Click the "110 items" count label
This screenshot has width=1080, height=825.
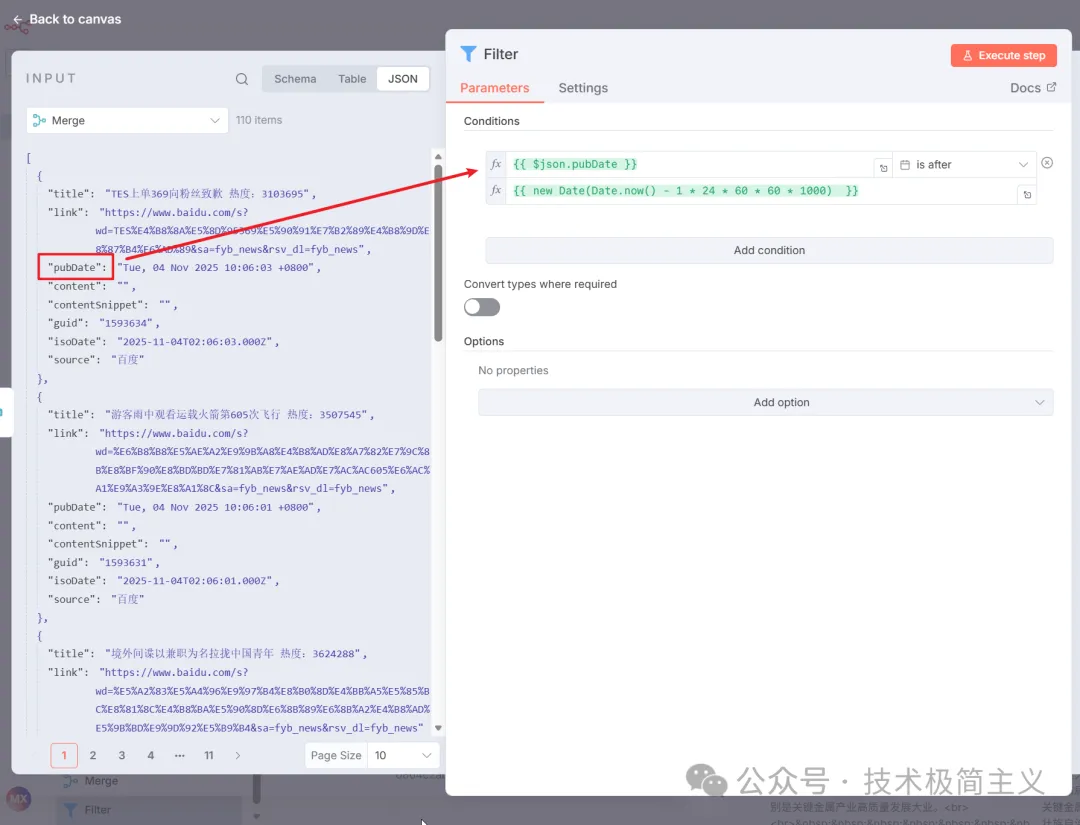[259, 120]
